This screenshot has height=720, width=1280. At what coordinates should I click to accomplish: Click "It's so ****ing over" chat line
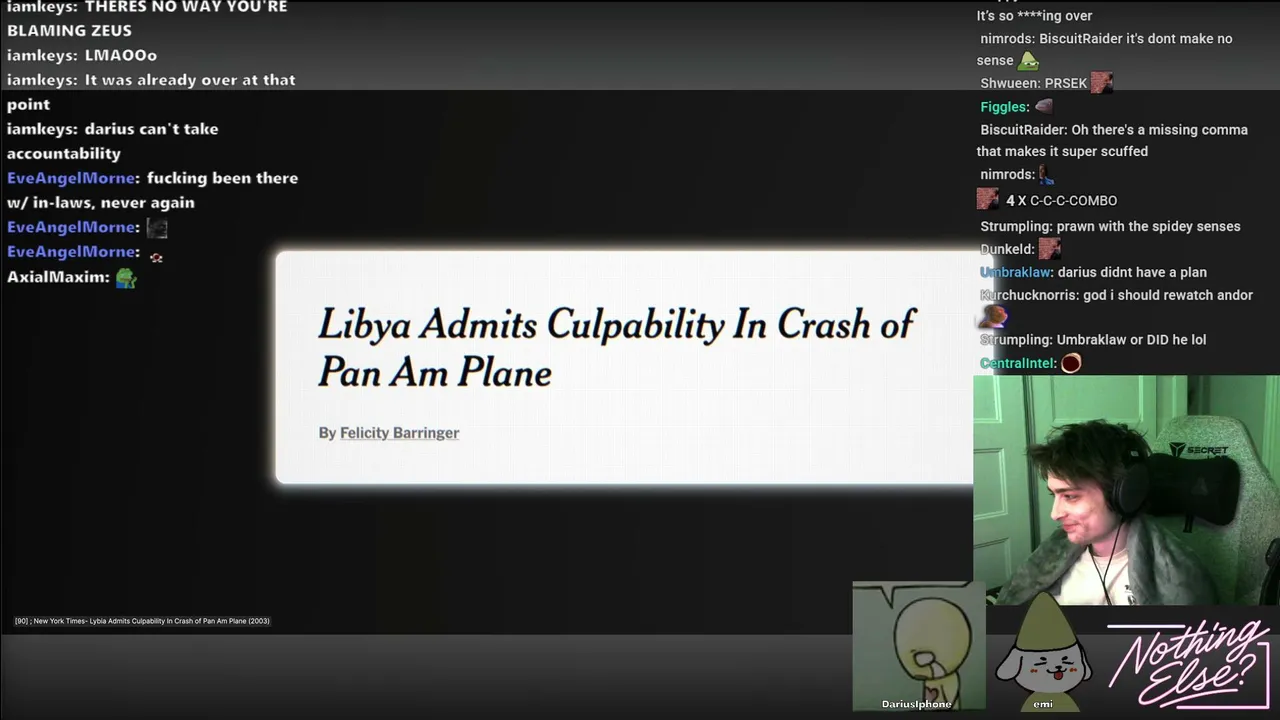tap(1034, 16)
